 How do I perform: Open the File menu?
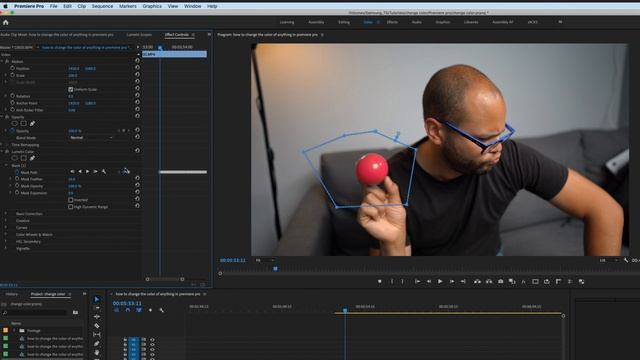[x=53, y=6]
